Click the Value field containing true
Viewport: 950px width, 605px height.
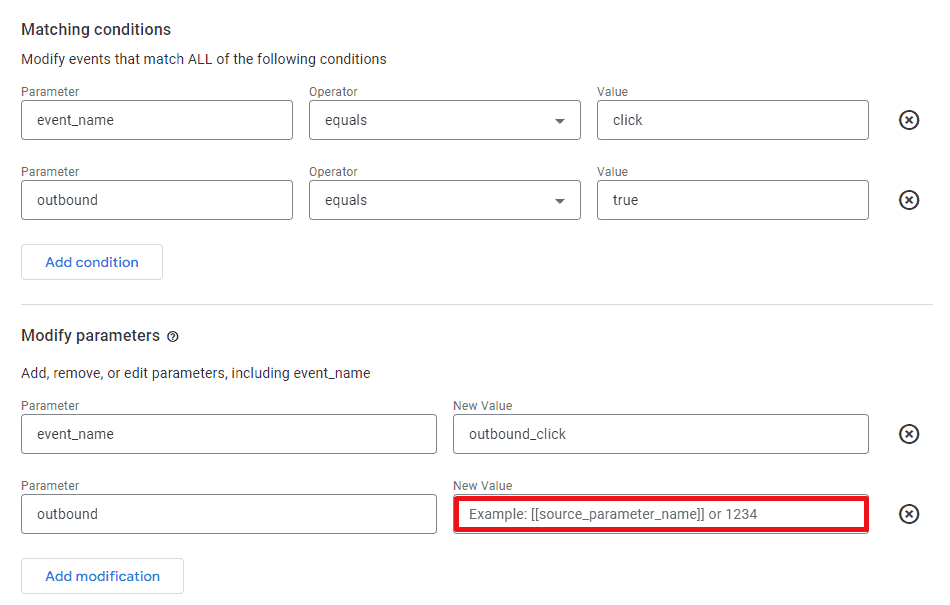732,199
